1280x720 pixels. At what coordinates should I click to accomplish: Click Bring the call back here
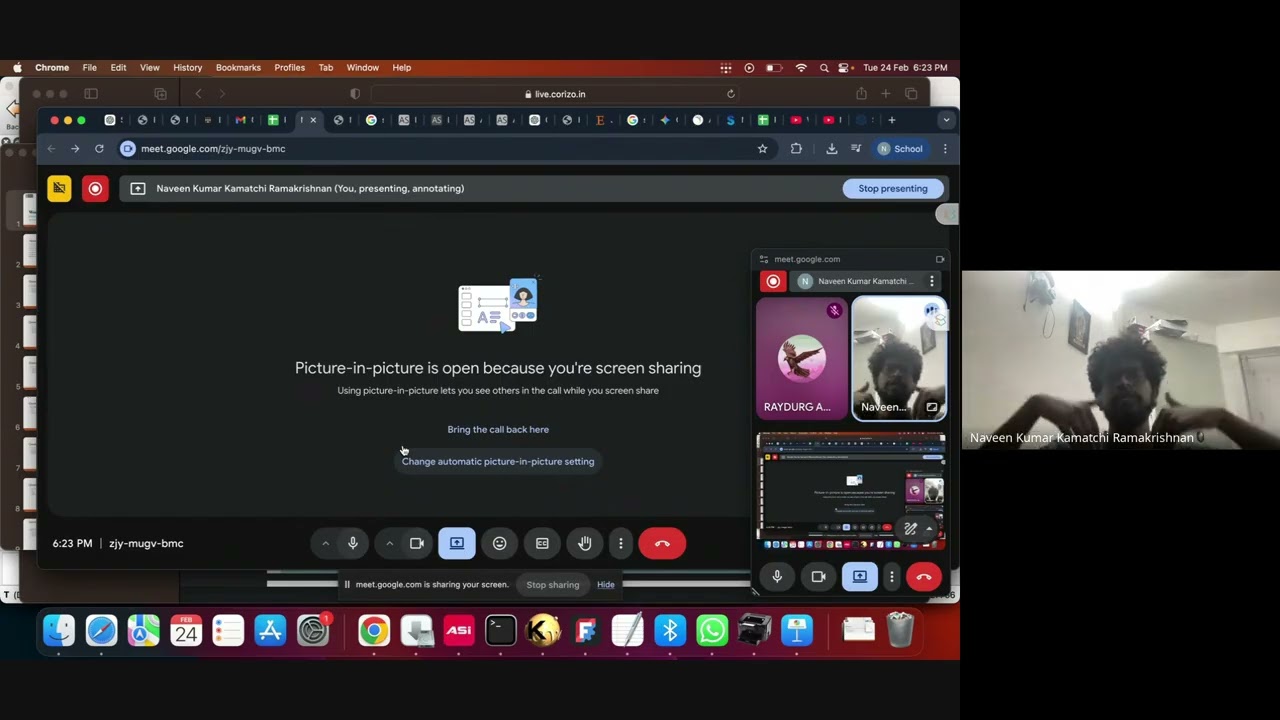[x=498, y=429]
